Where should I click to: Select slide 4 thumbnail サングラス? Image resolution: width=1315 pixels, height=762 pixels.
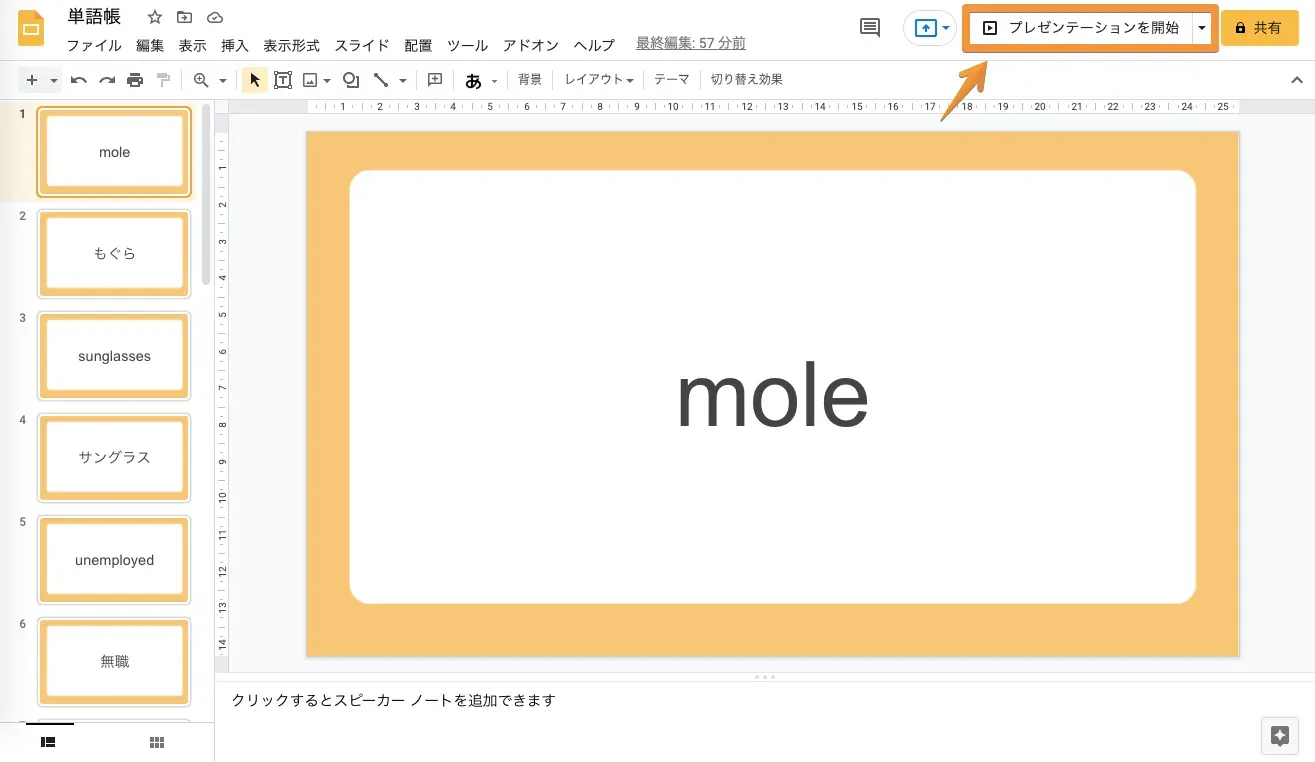coord(114,458)
